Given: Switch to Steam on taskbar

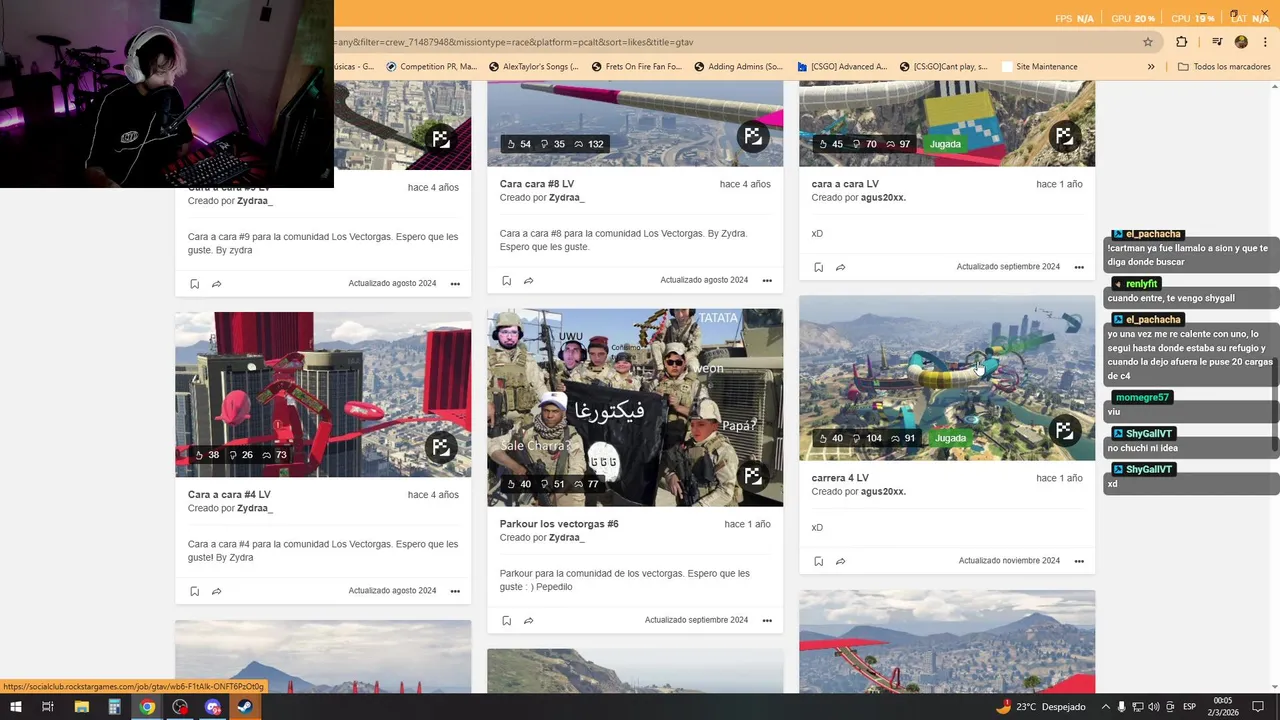Looking at the screenshot, I should tap(244, 707).
